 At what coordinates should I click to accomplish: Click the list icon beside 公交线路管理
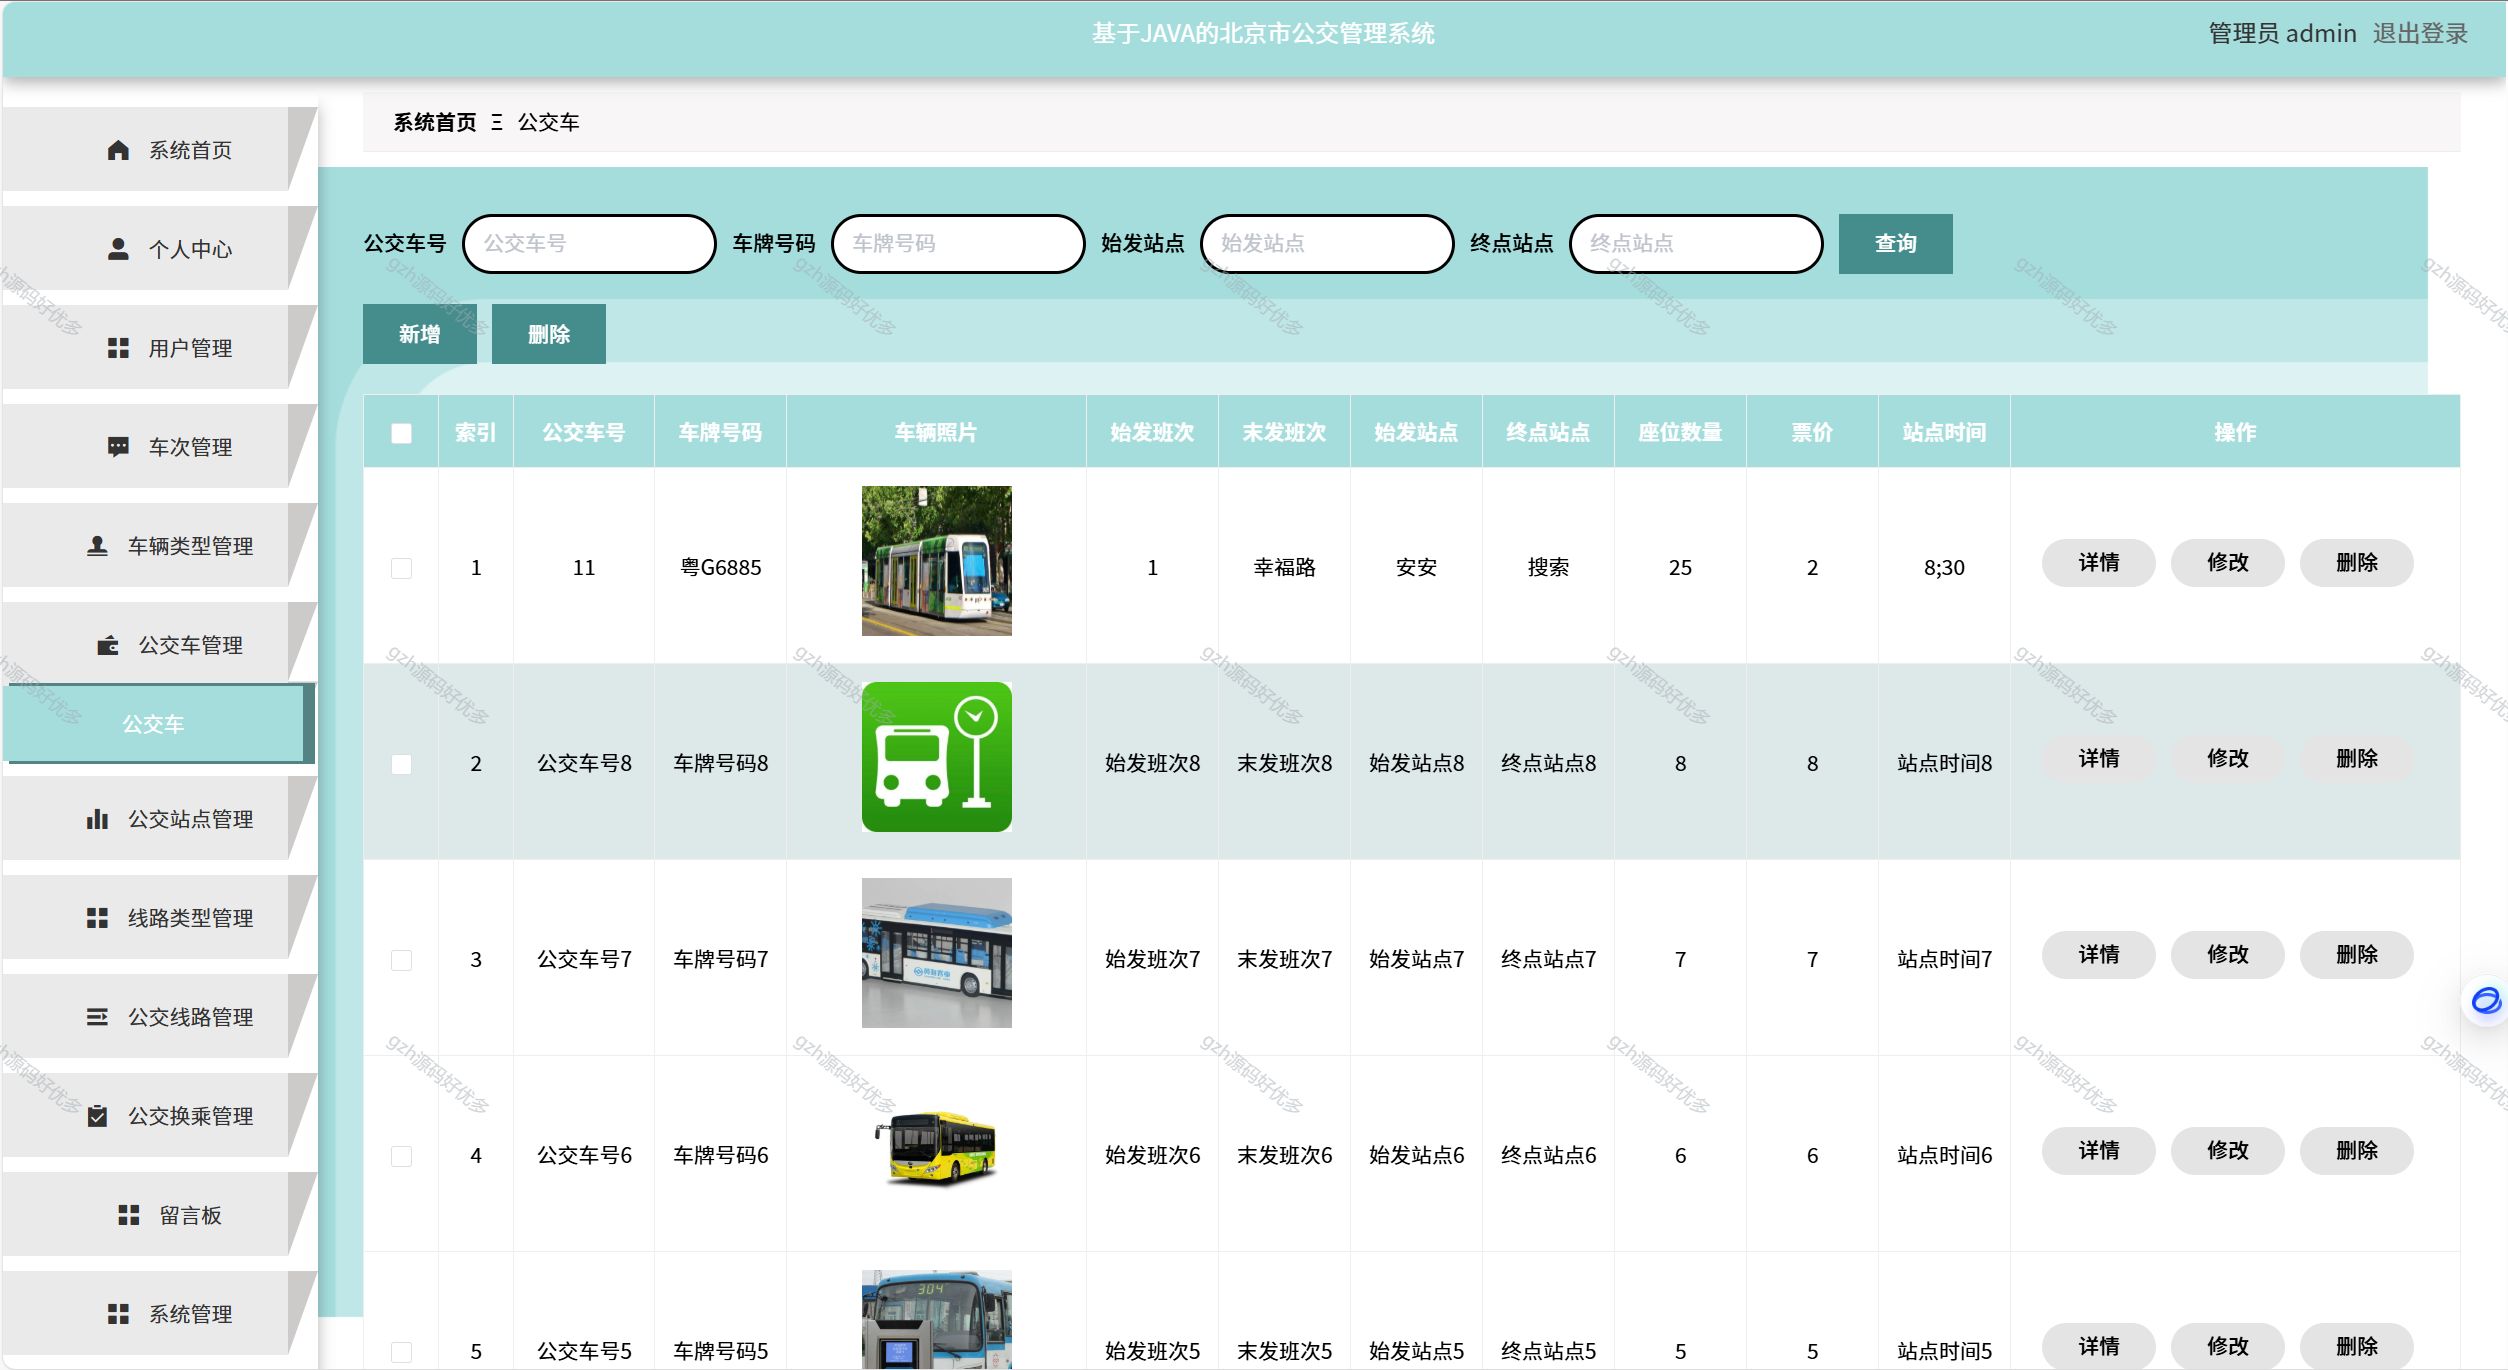point(97,1017)
